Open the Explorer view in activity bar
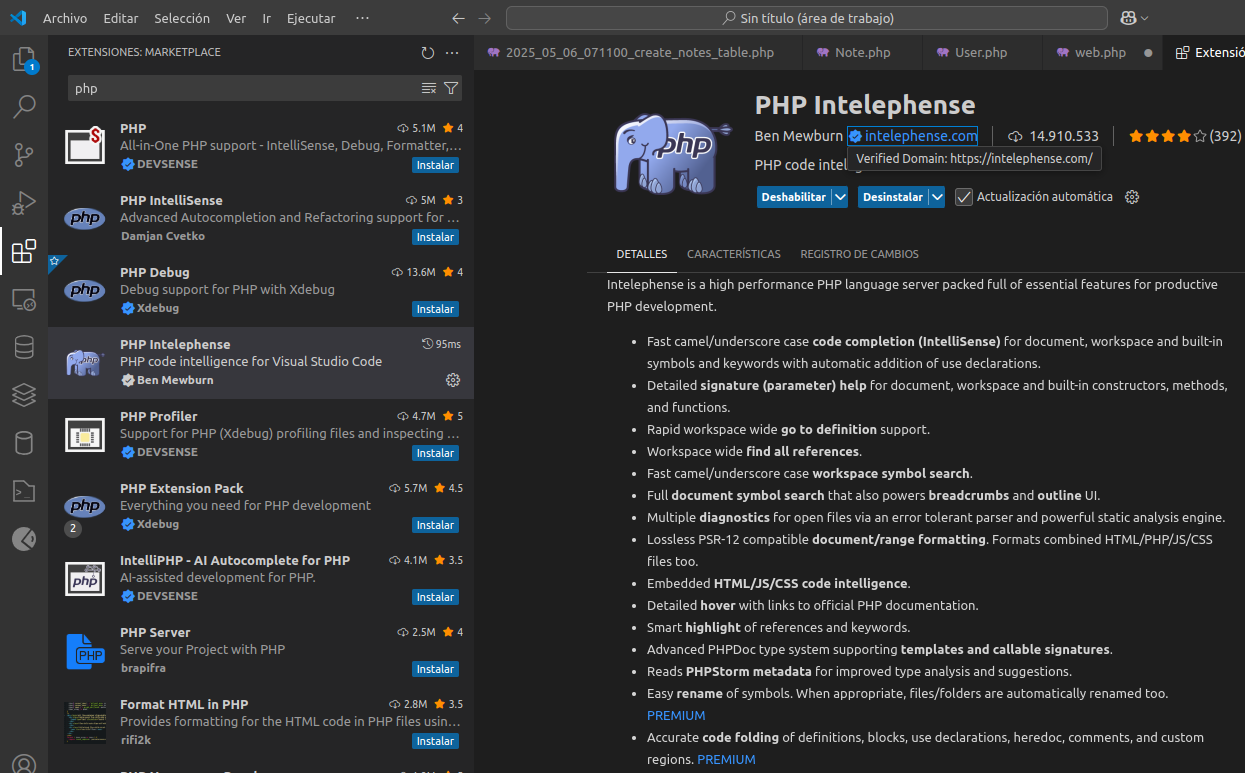The height and width of the screenshot is (773, 1245). pos(24,58)
